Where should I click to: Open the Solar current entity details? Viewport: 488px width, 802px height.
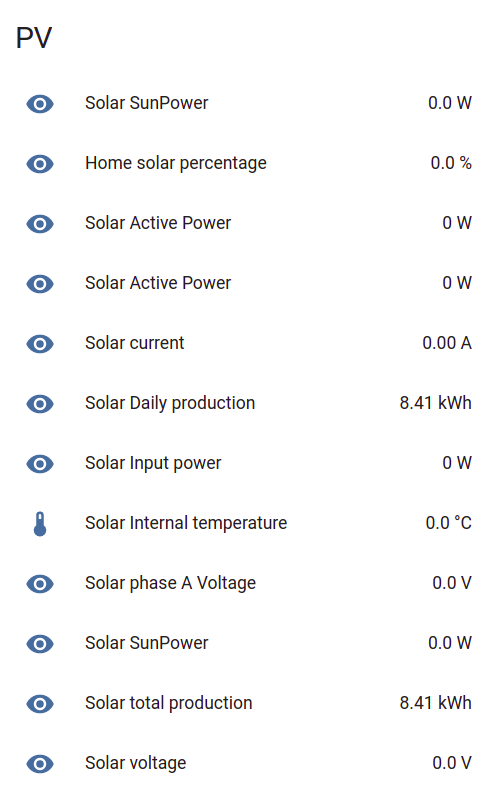(135, 343)
